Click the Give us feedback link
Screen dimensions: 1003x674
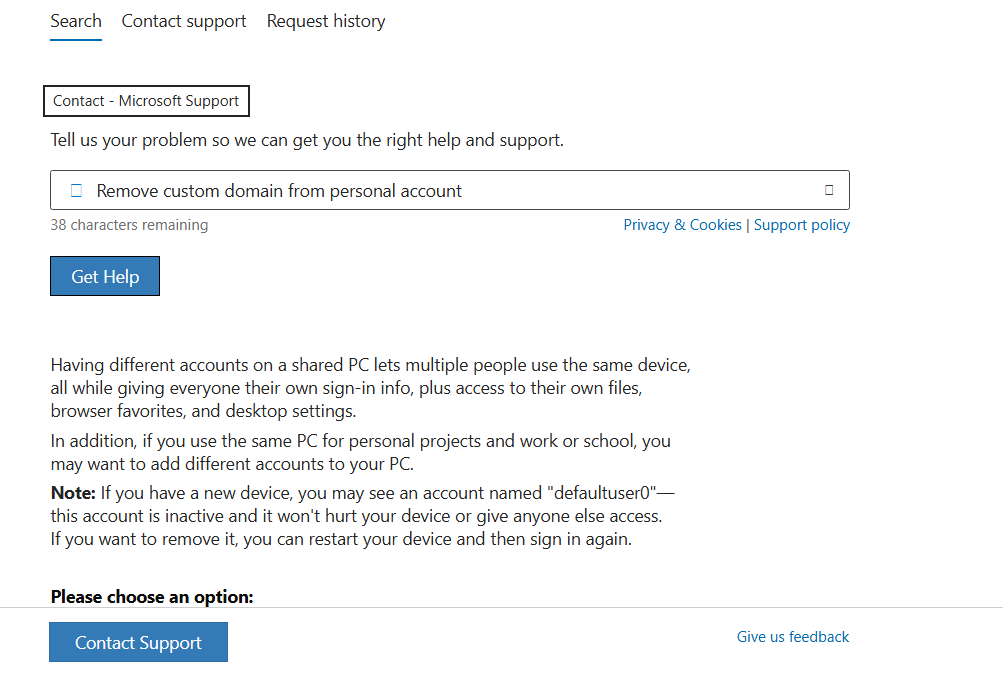pyautogui.click(x=793, y=637)
